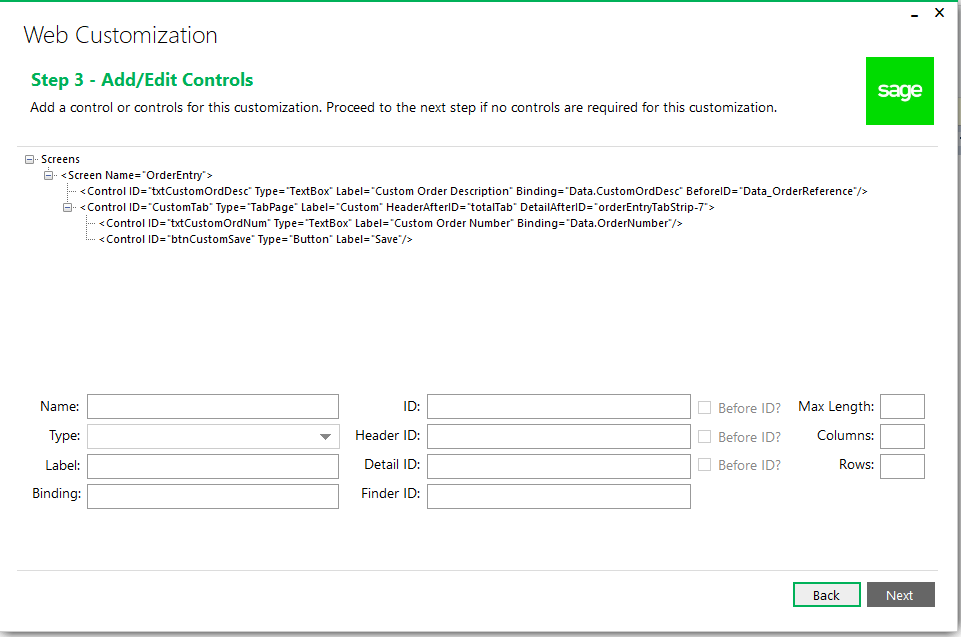Select the CustomTab TabPage tree item
Screen dimensions: 961x637
click(397, 207)
